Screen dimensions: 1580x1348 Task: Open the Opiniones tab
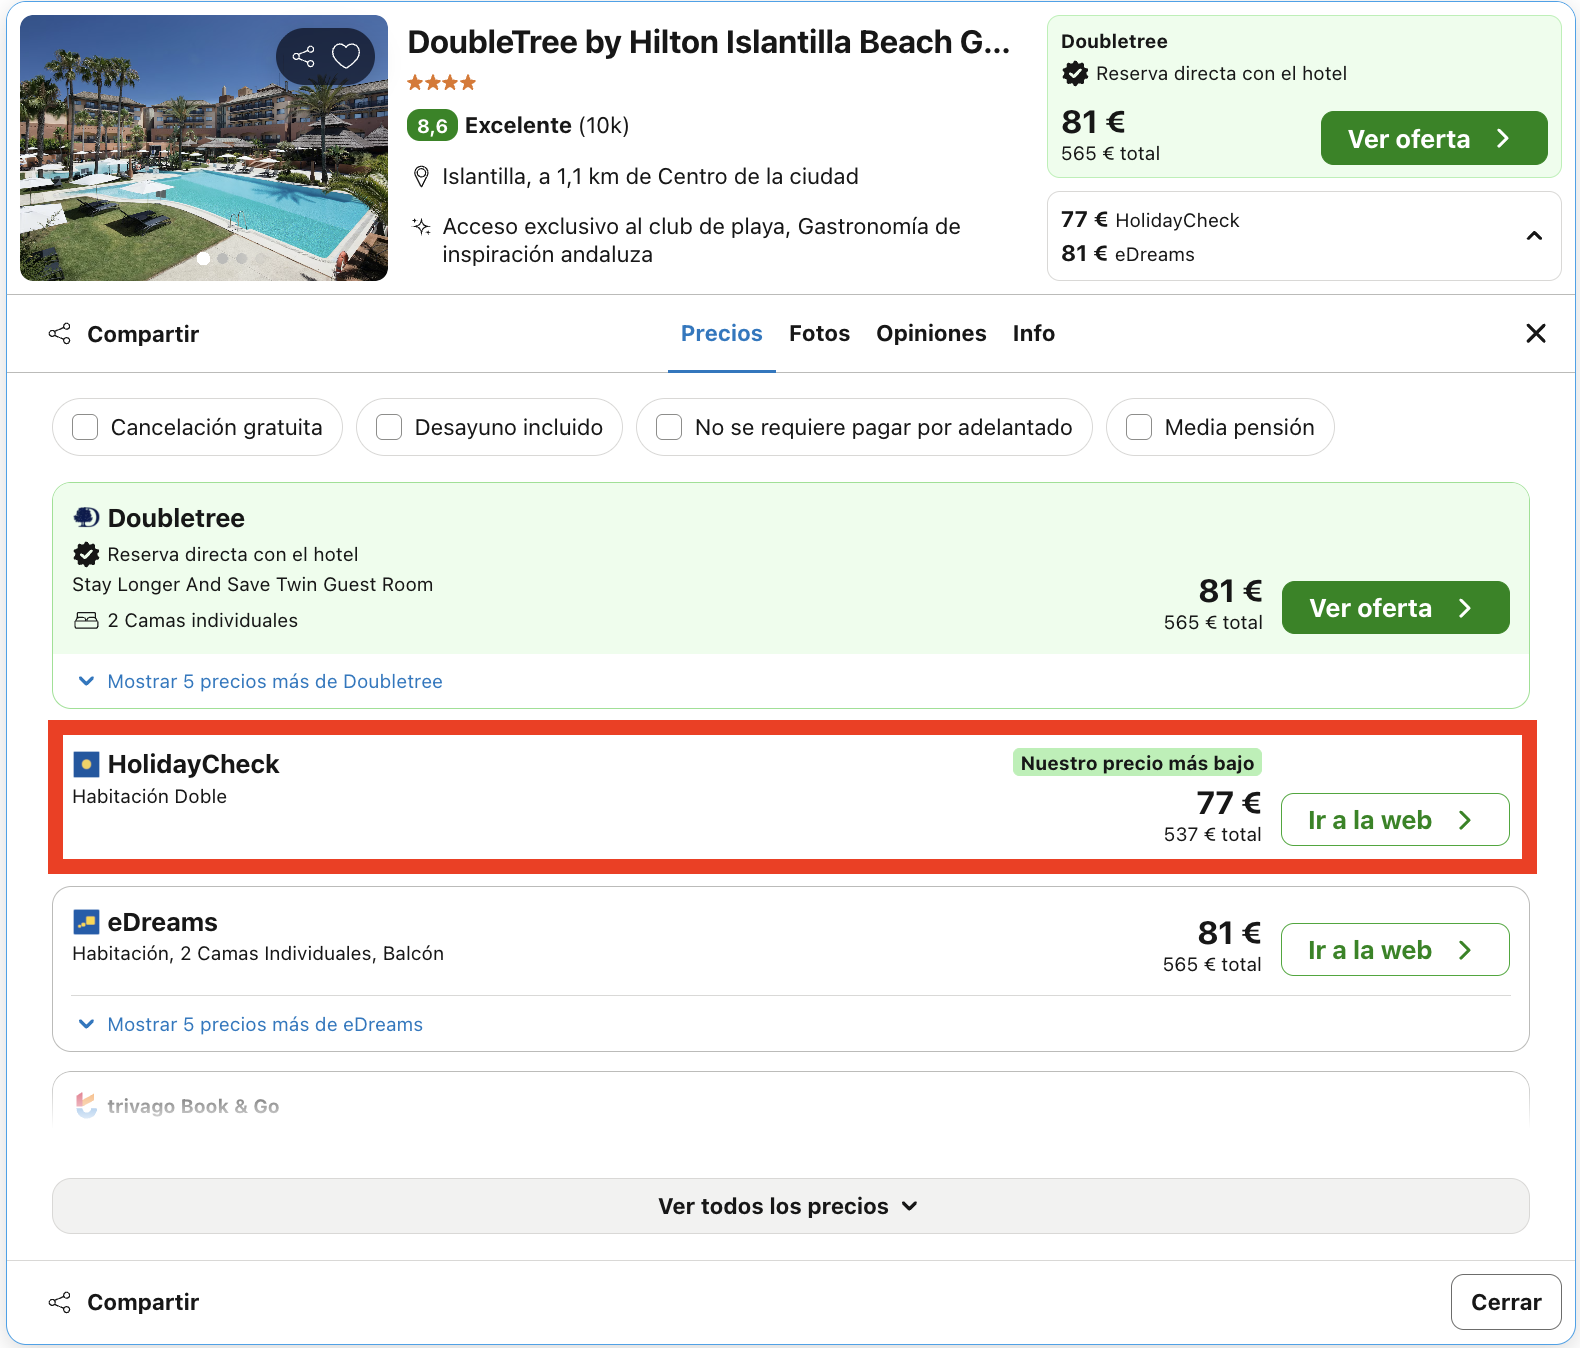[x=931, y=333]
